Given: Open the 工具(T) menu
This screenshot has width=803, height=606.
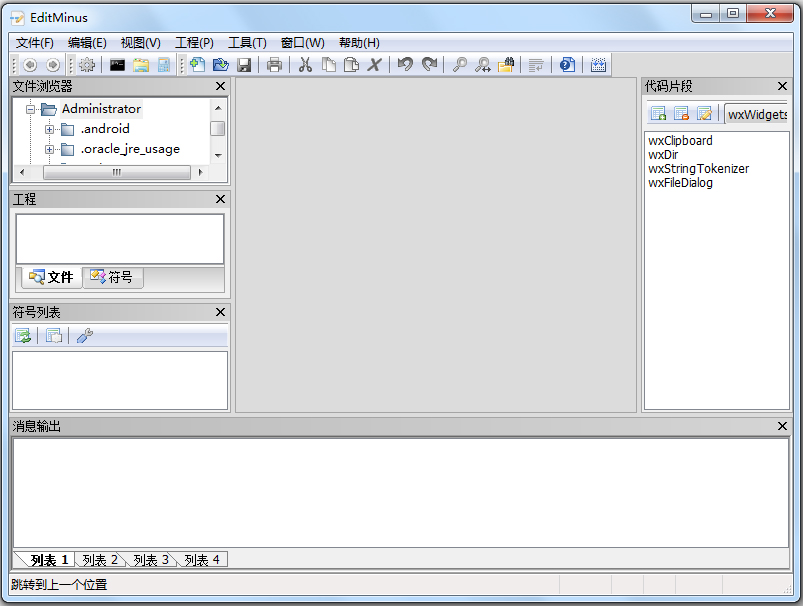Looking at the screenshot, I should [247, 43].
